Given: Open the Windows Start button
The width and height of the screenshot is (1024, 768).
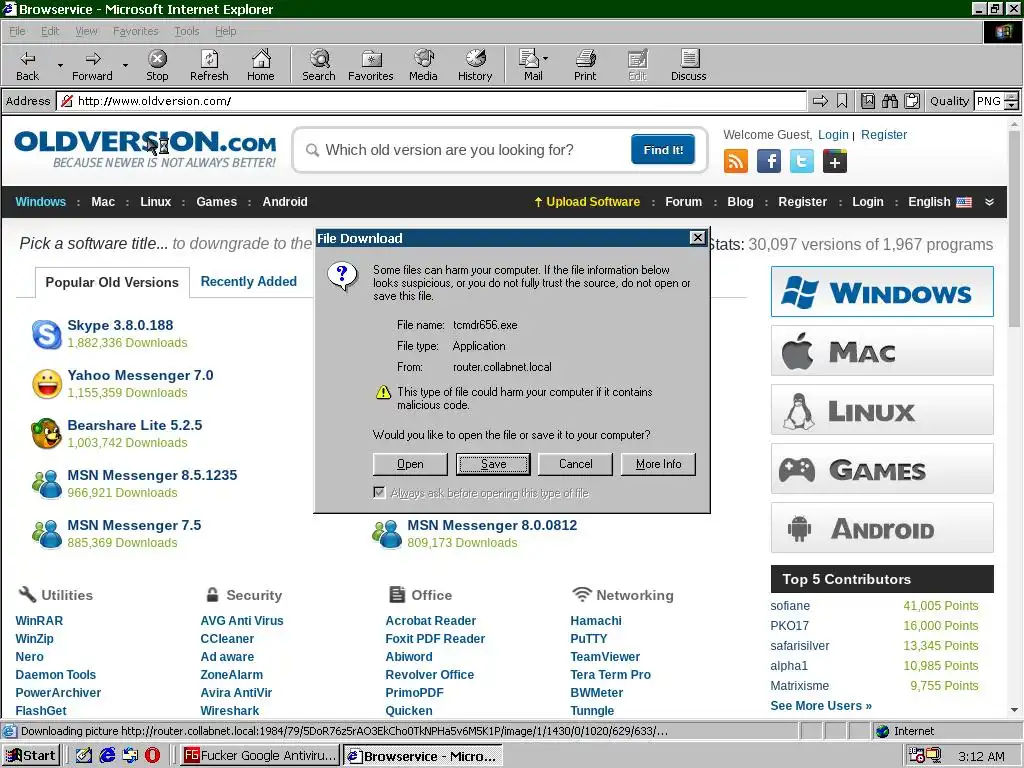Looking at the screenshot, I should (x=31, y=756).
